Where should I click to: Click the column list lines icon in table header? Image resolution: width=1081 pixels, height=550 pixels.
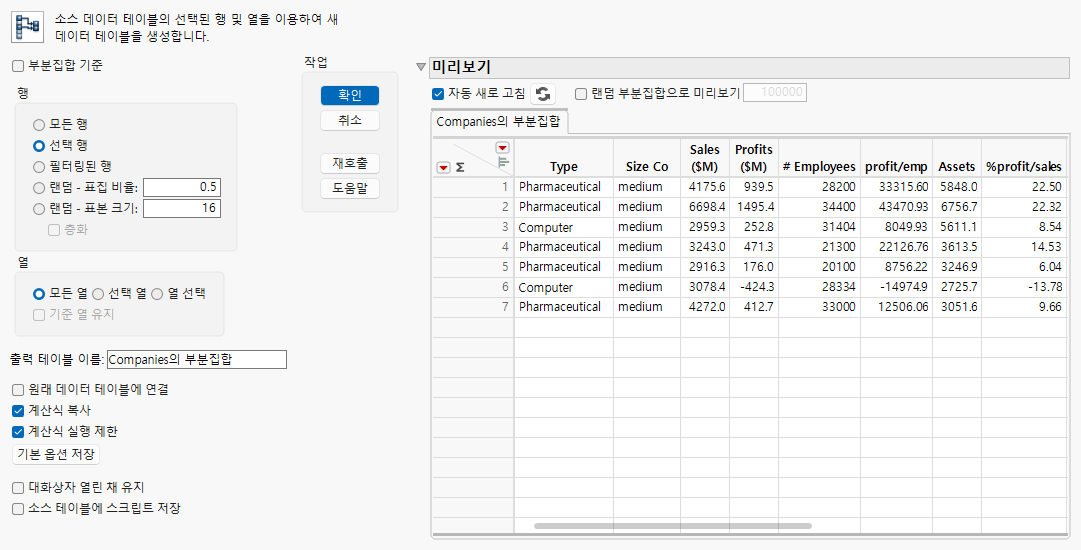503,163
